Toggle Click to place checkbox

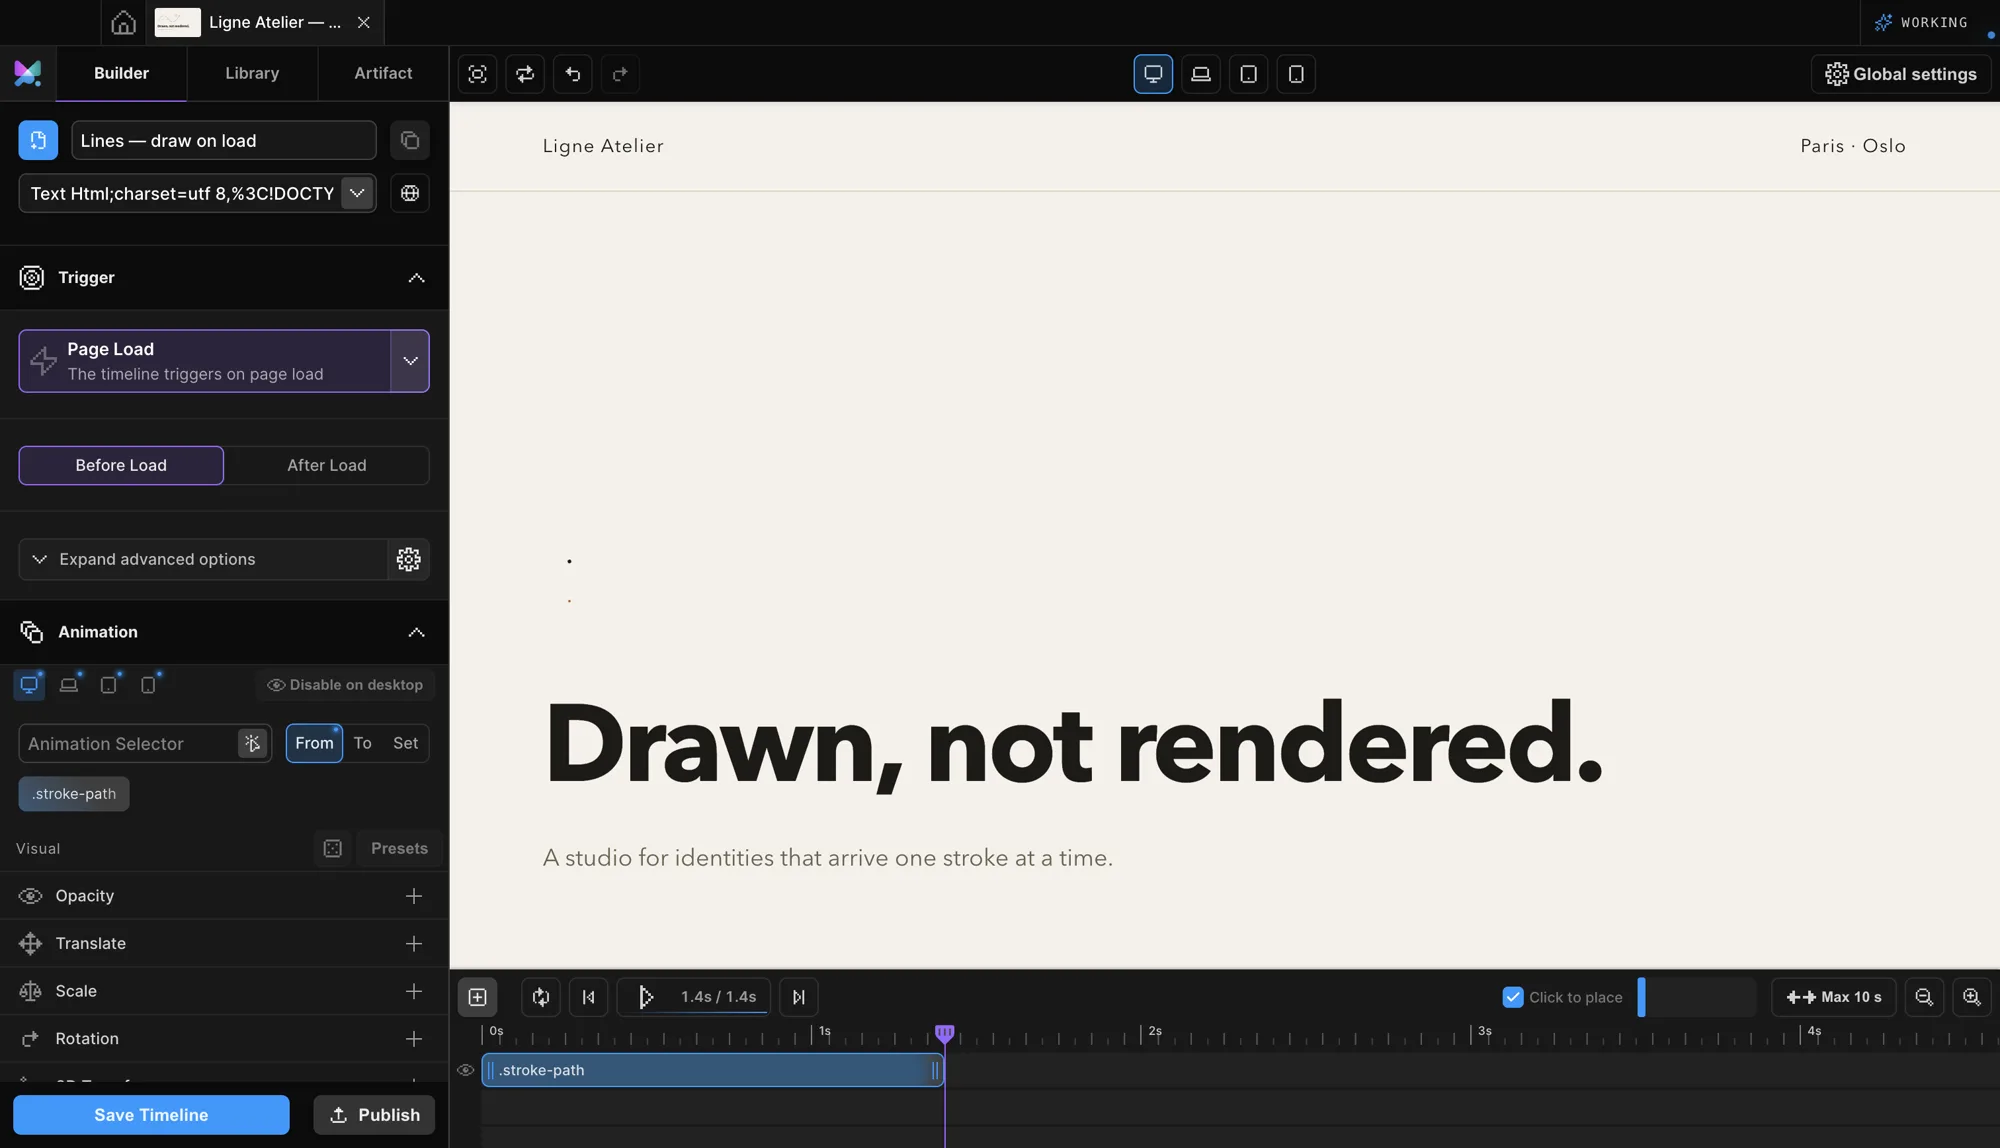[1513, 997]
